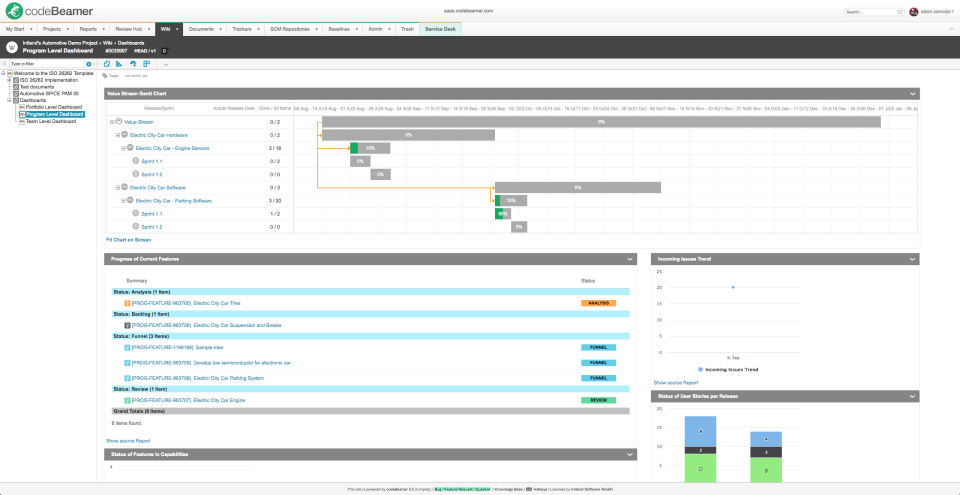Collapse the Incoming Issues Trend panel
The height and width of the screenshot is (495, 960).
913,259
